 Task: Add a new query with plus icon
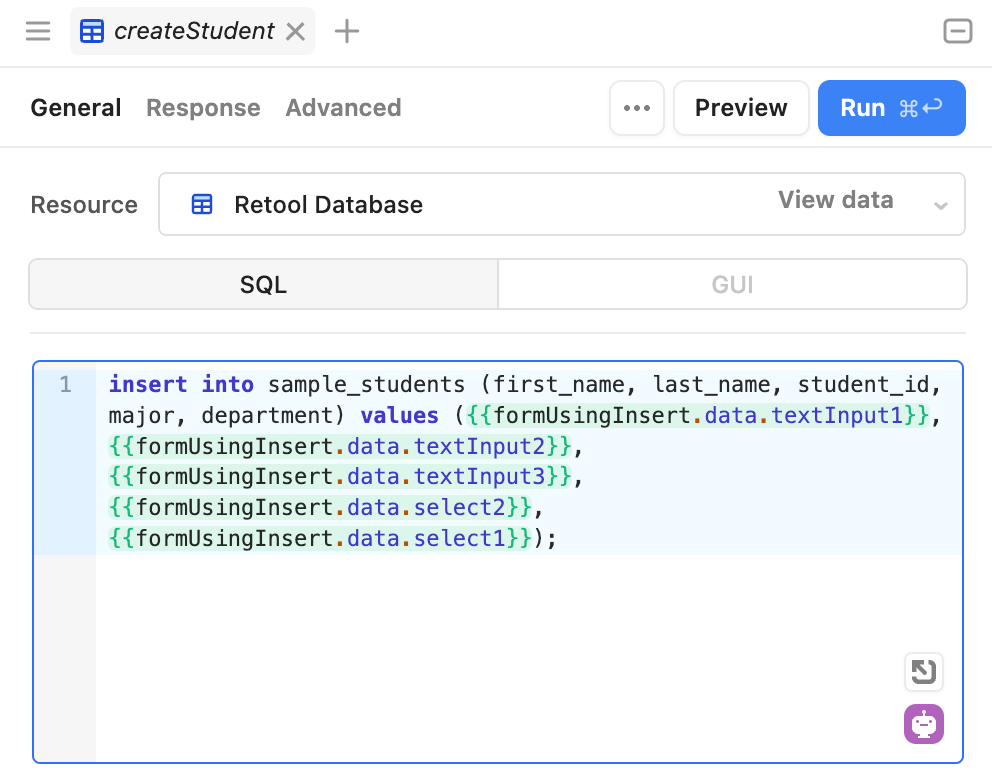point(347,31)
